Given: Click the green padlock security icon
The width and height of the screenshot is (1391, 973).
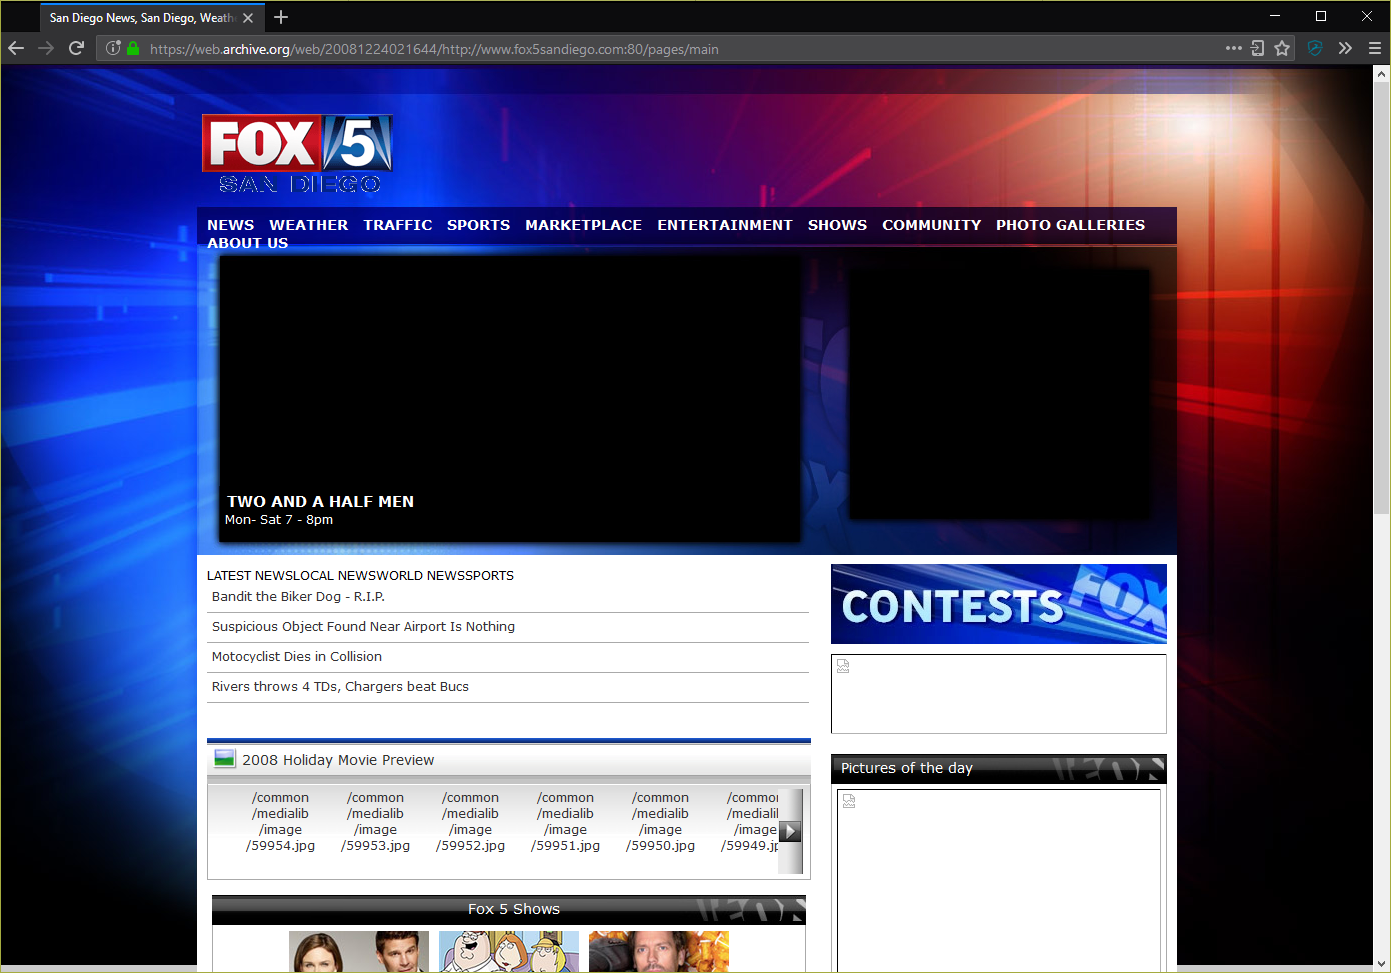Looking at the screenshot, I should [x=133, y=48].
